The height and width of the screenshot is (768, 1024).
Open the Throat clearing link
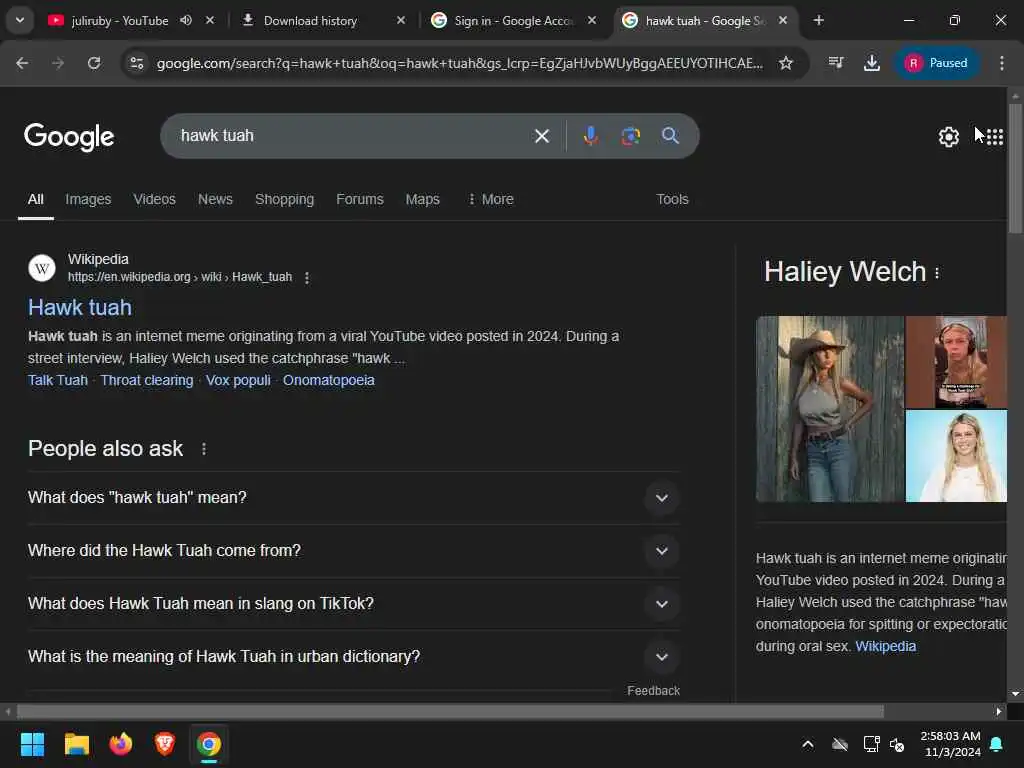click(147, 380)
